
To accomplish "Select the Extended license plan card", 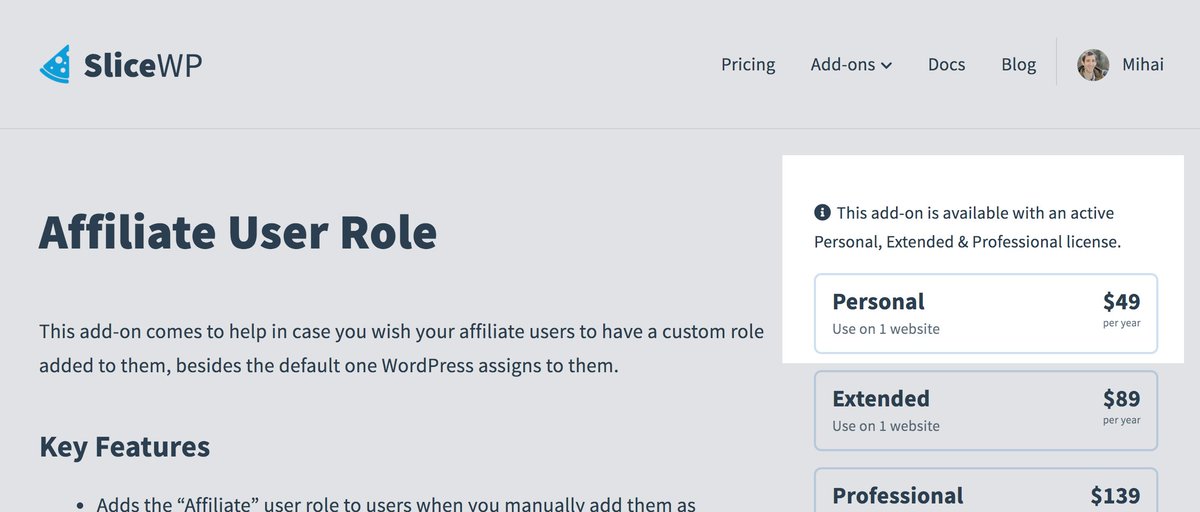I will (x=986, y=410).
